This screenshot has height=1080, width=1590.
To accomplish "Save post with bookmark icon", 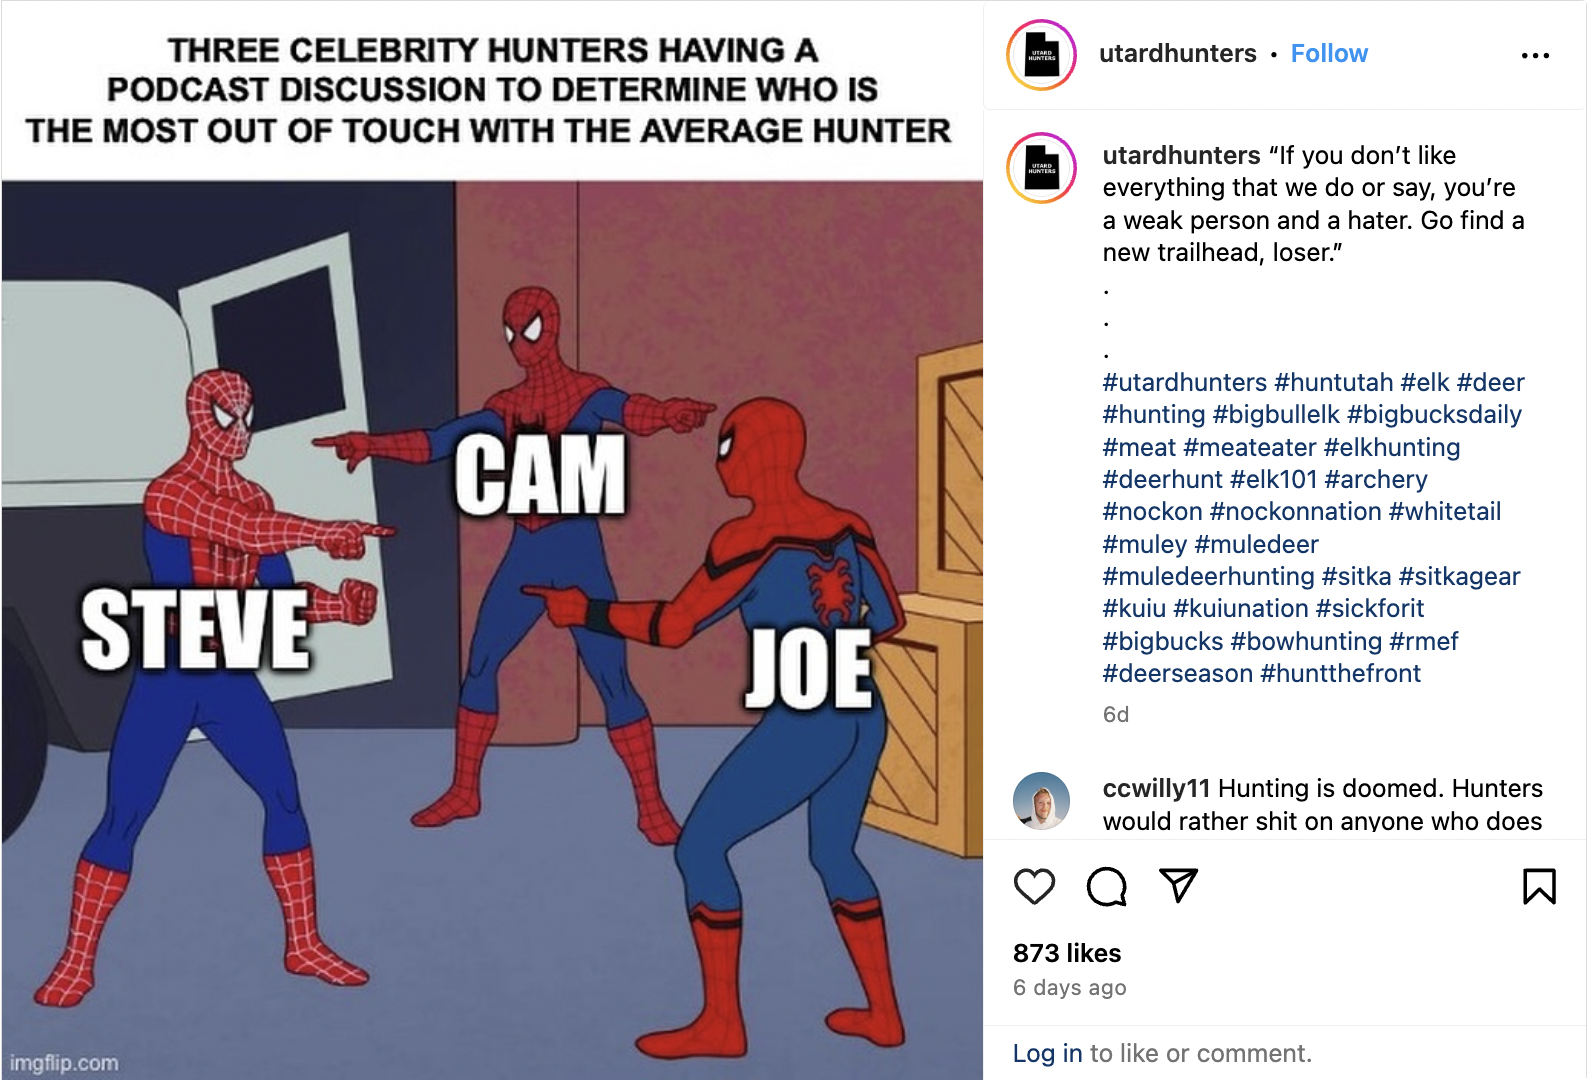I will click(1539, 886).
